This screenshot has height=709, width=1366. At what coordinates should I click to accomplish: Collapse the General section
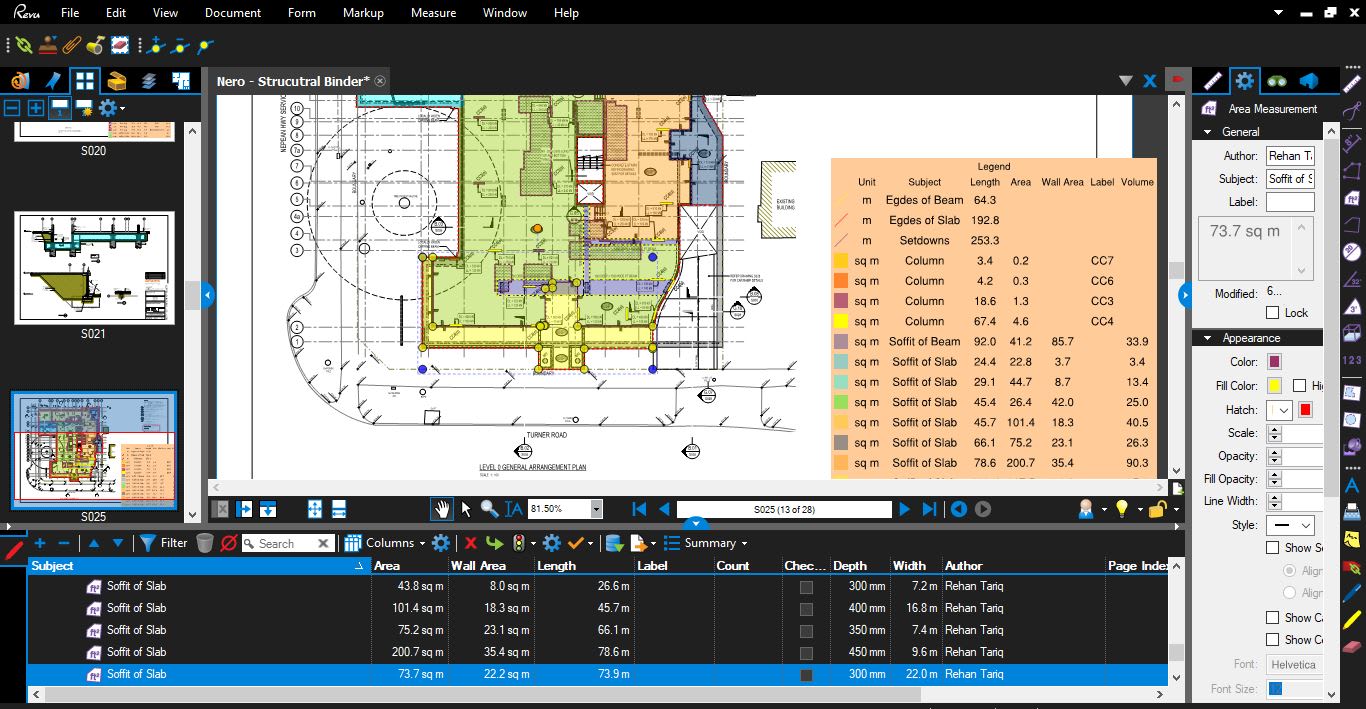pyautogui.click(x=1208, y=132)
